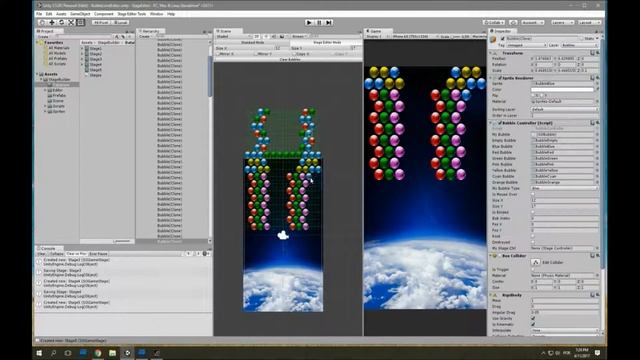Open the File menu

coord(39,14)
